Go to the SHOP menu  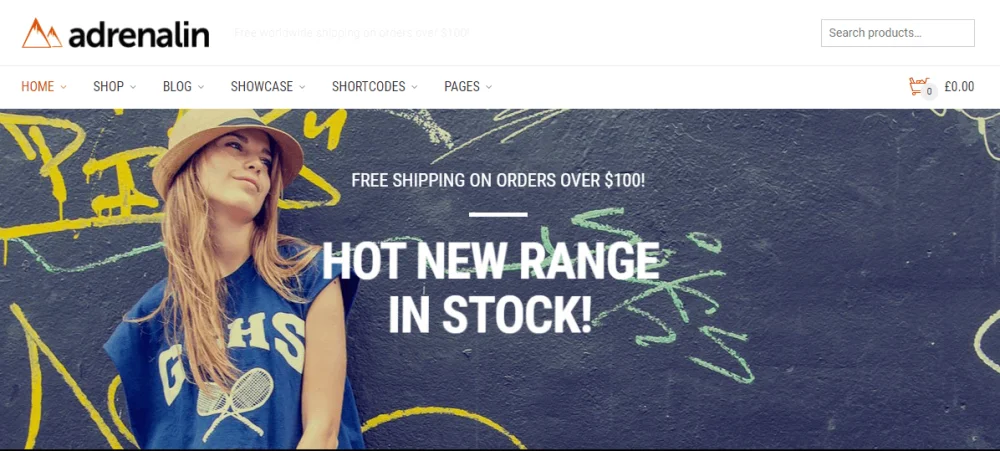point(108,87)
